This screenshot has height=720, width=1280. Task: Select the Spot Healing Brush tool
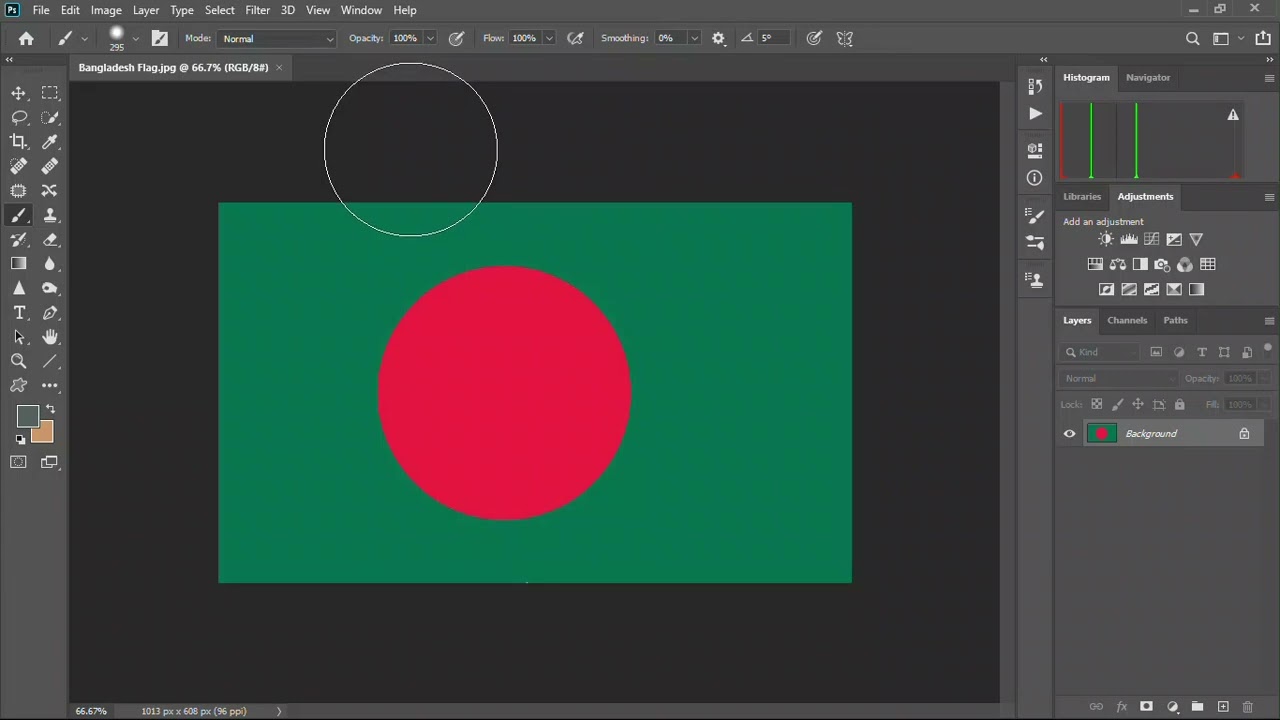(x=19, y=166)
